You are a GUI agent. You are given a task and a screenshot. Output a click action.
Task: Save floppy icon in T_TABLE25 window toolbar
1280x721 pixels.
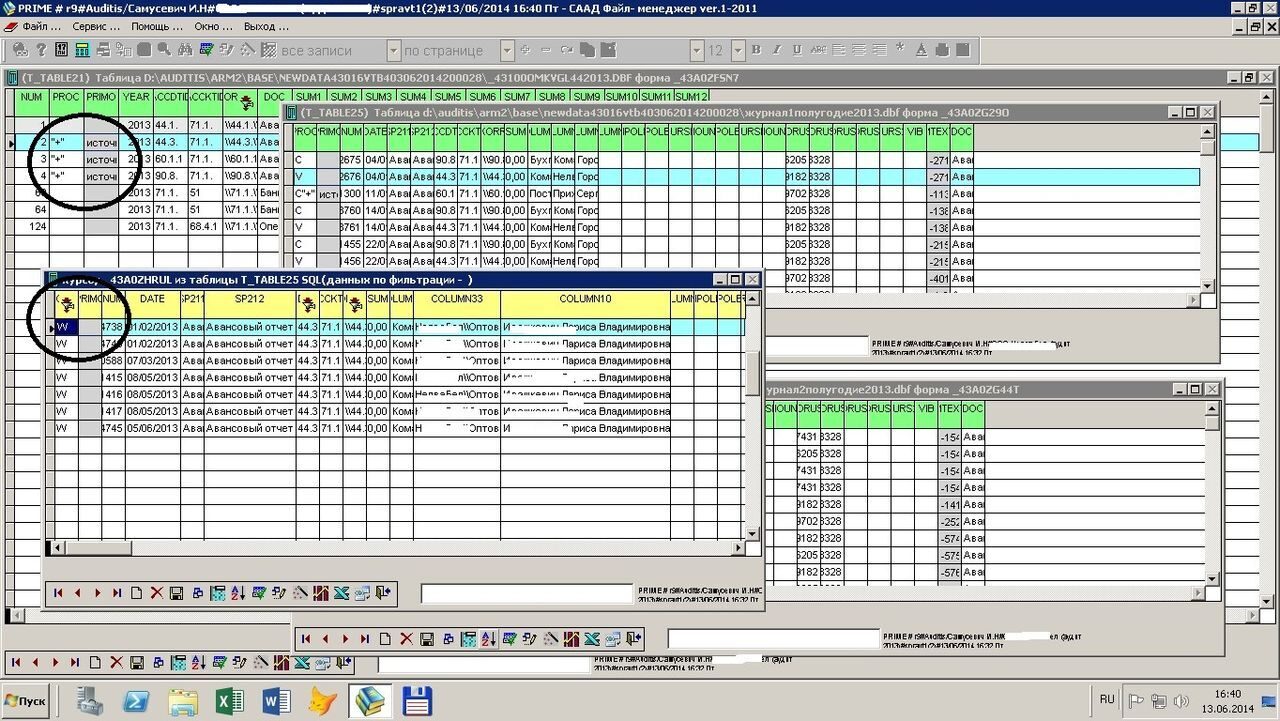pos(427,638)
